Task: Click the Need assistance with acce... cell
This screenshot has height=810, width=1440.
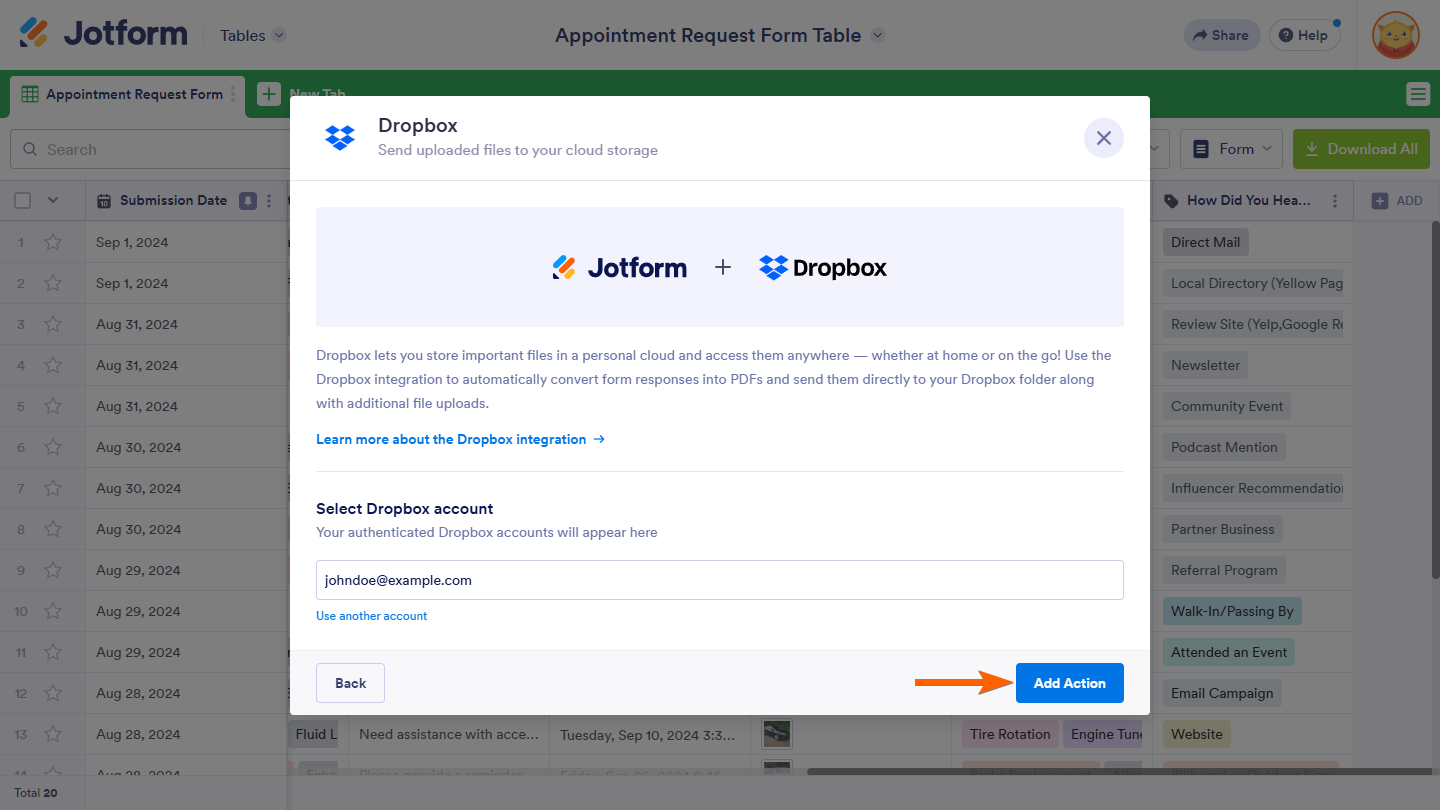Action: (450, 734)
